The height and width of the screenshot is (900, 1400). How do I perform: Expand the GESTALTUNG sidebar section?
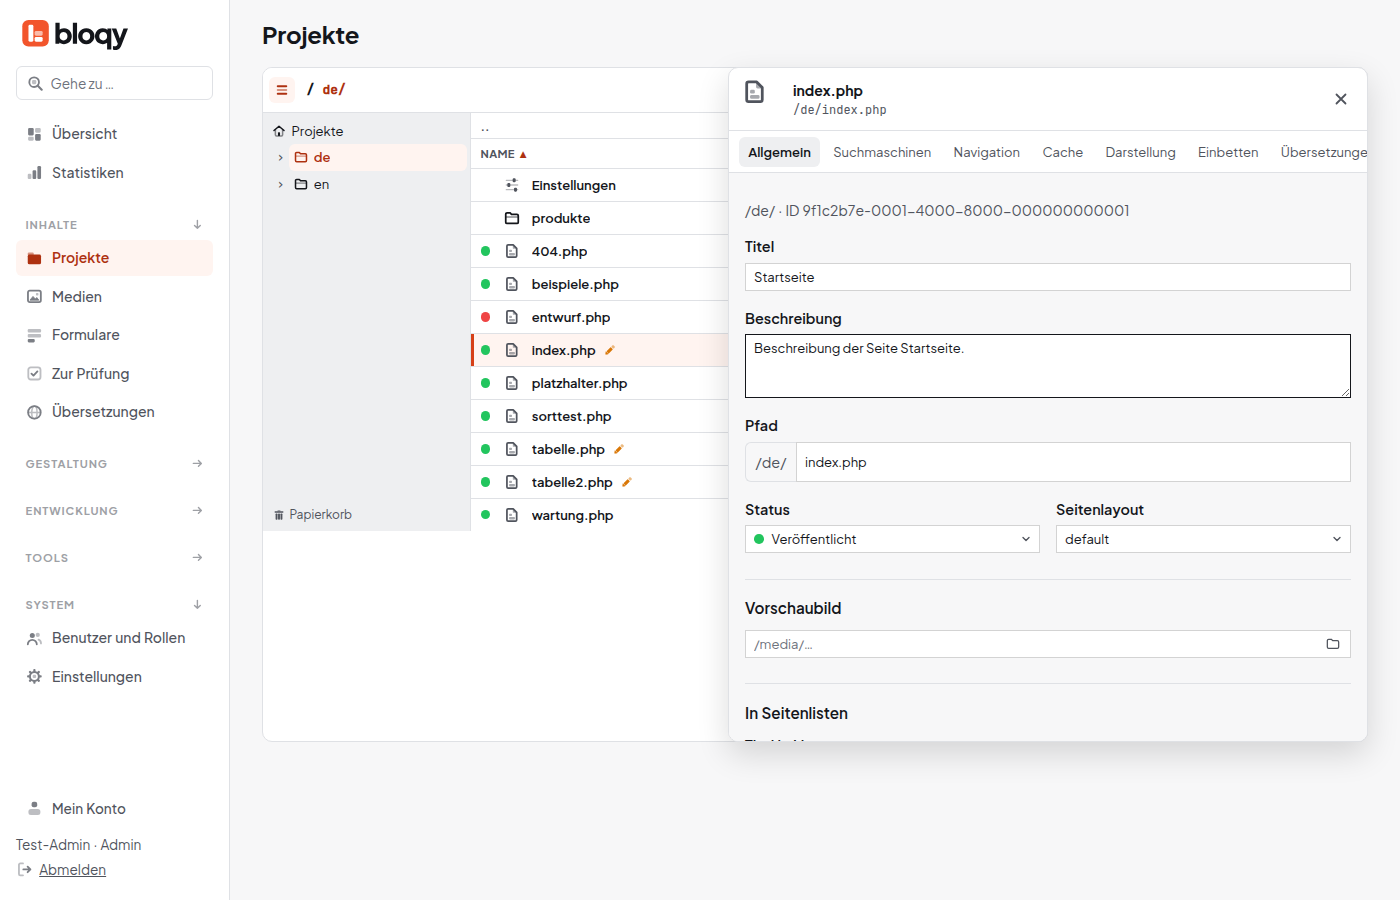[198, 464]
